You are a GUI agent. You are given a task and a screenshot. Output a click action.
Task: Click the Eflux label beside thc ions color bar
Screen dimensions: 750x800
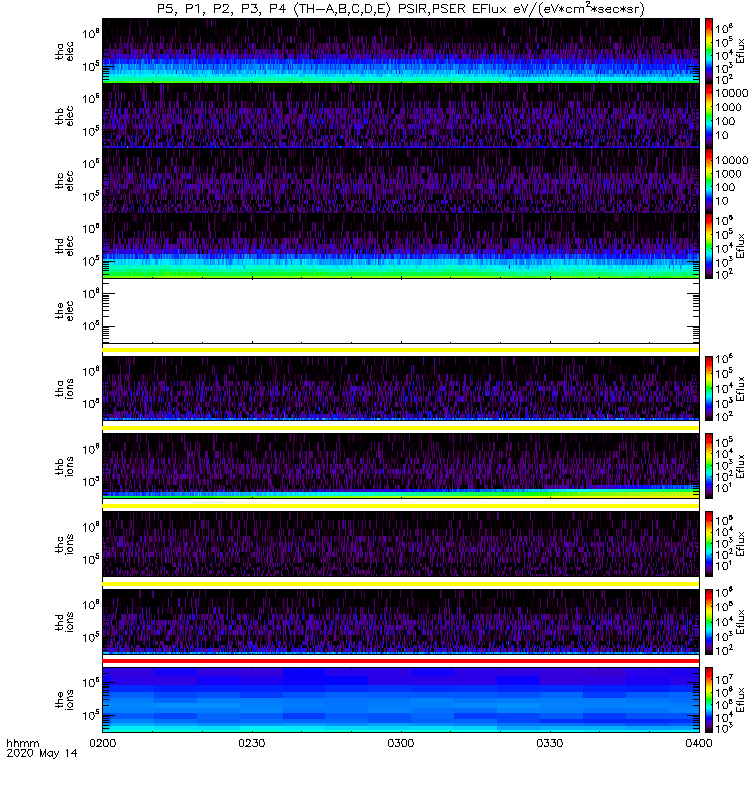[x=741, y=544]
